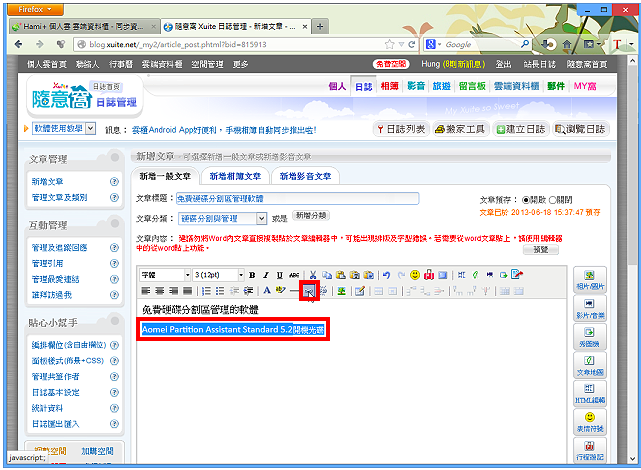Toggle bold formatting in the editor

[252, 275]
